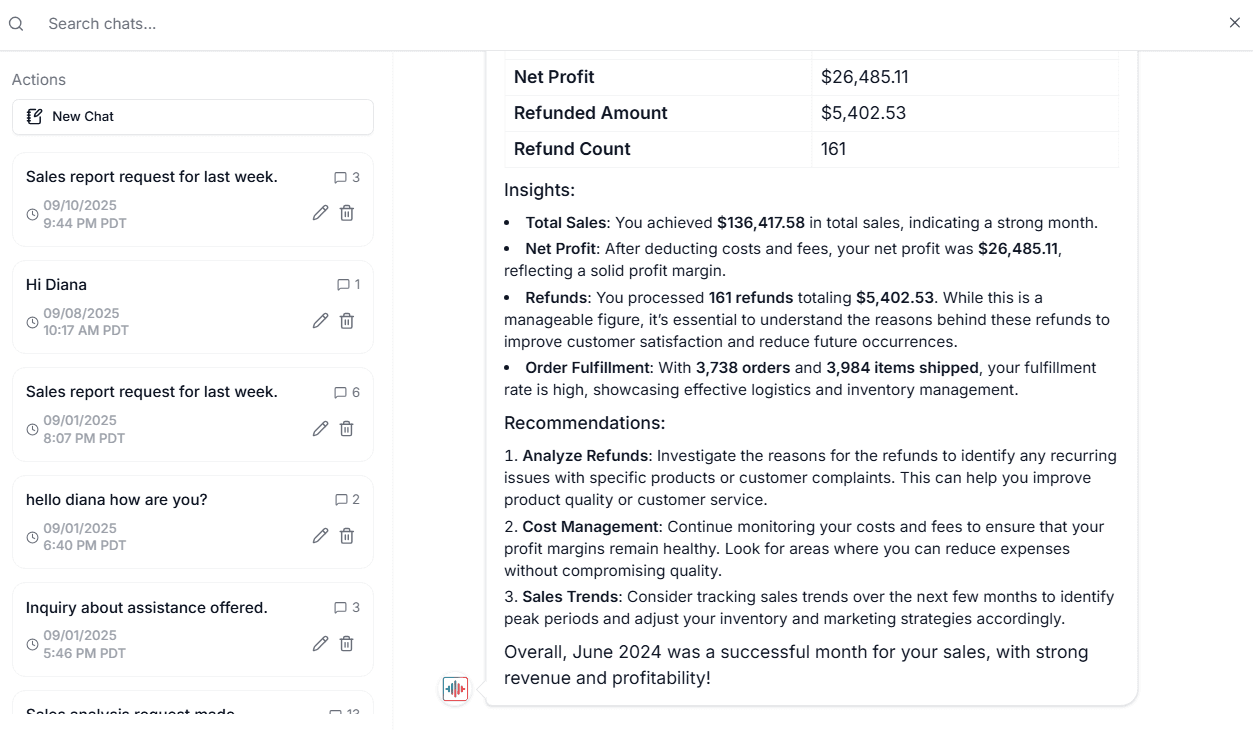
Task: Edit the Inquiry about assistance offered chat
Action: pyautogui.click(x=320, y=644)
